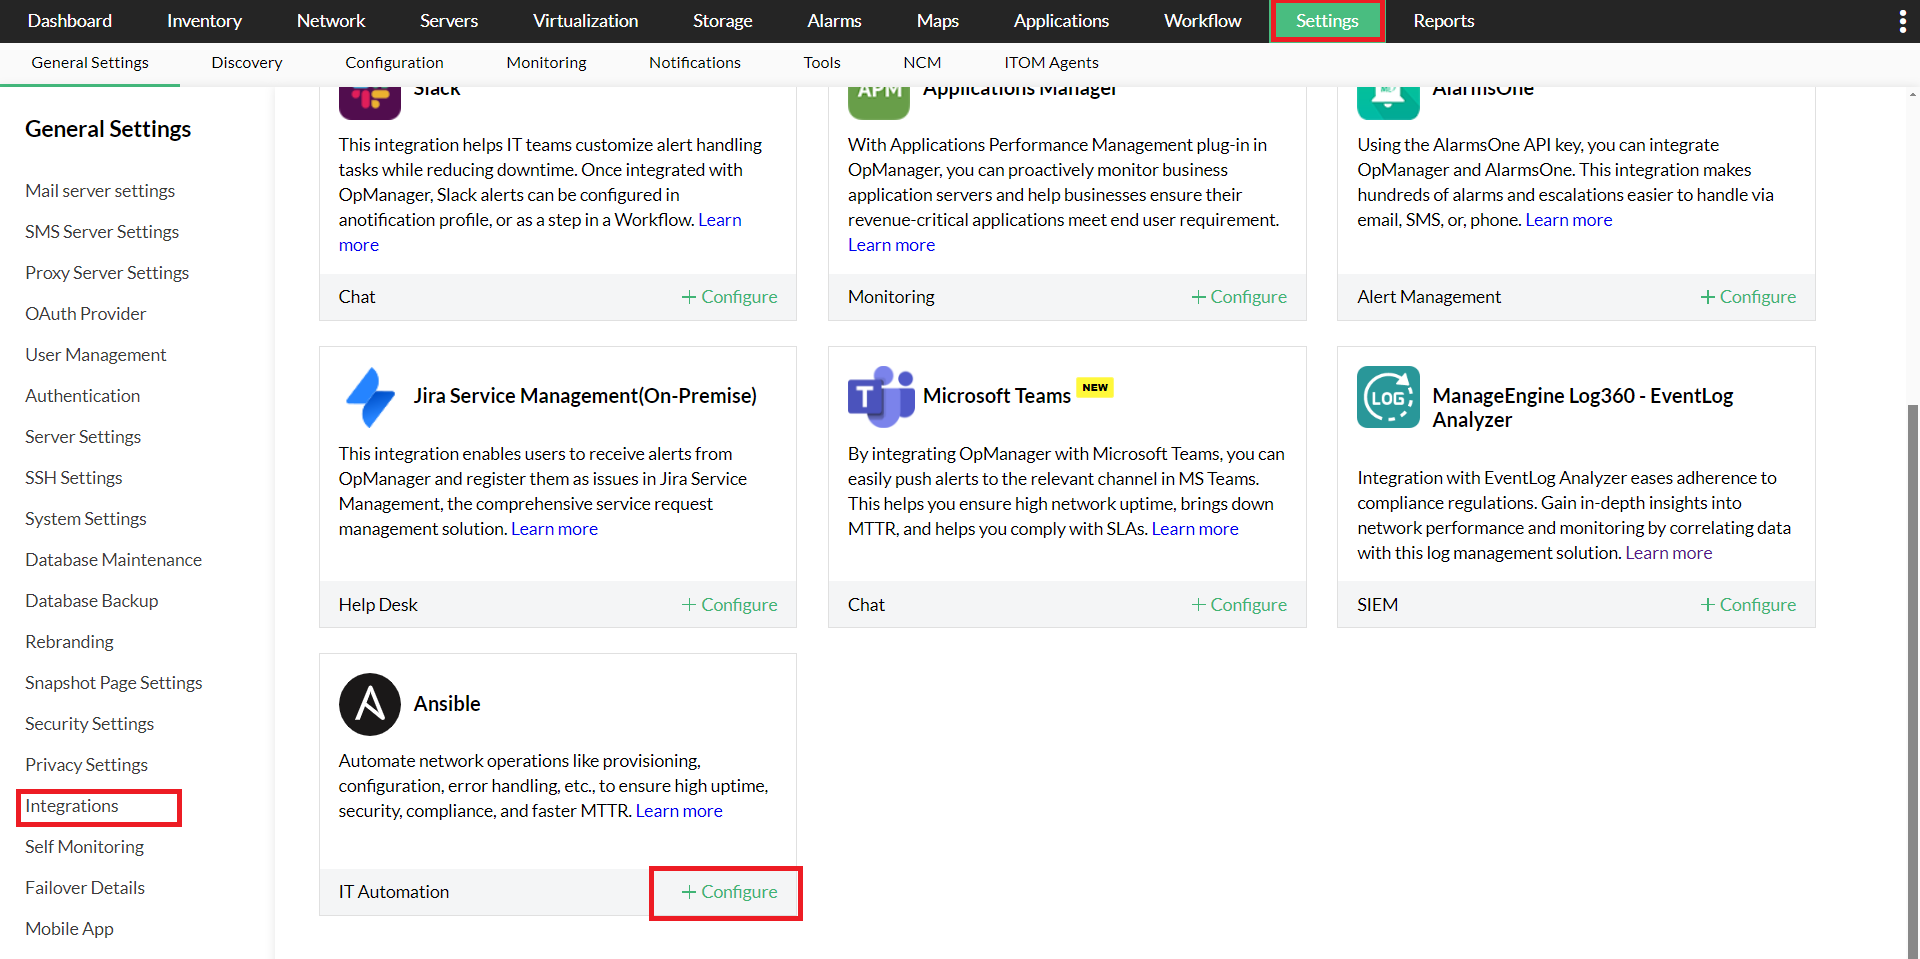Open Self Monitoring

(x=85, y=847)
